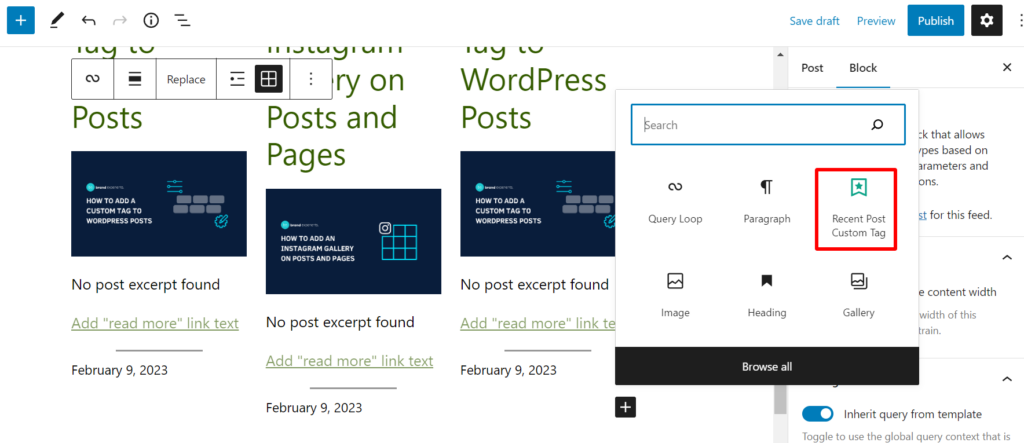Screen dimensions: 1024x443
Task: Click the first post's February 9, 2023 date
Action: (x=120, y=370)
